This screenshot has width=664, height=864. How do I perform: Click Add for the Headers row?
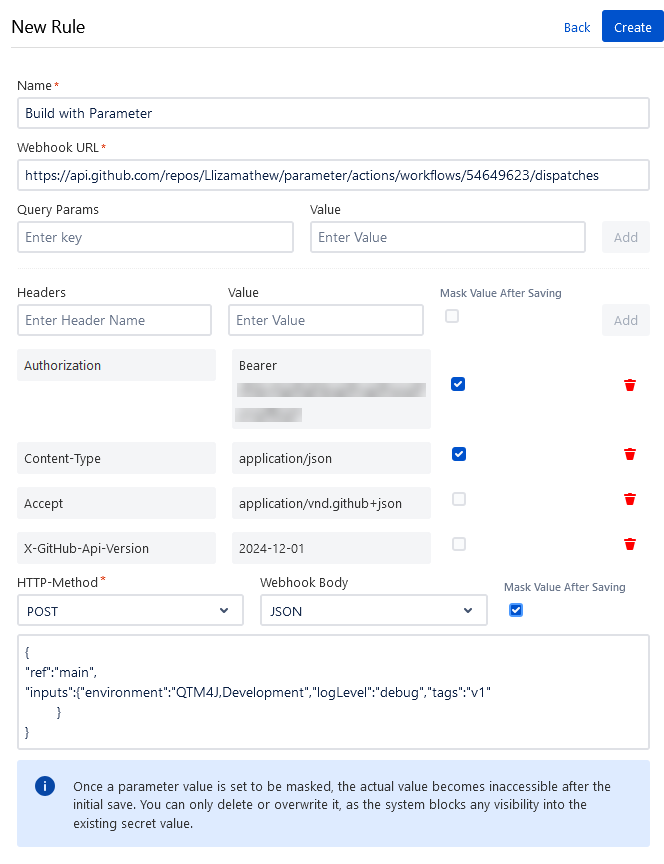625,320
